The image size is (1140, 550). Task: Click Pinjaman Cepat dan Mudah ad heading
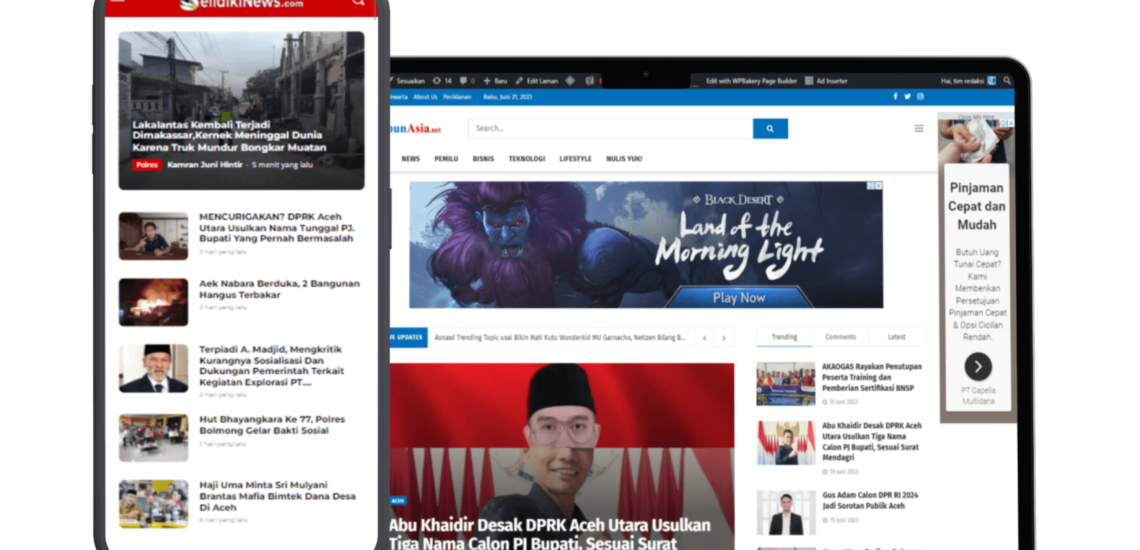point(976,207)
